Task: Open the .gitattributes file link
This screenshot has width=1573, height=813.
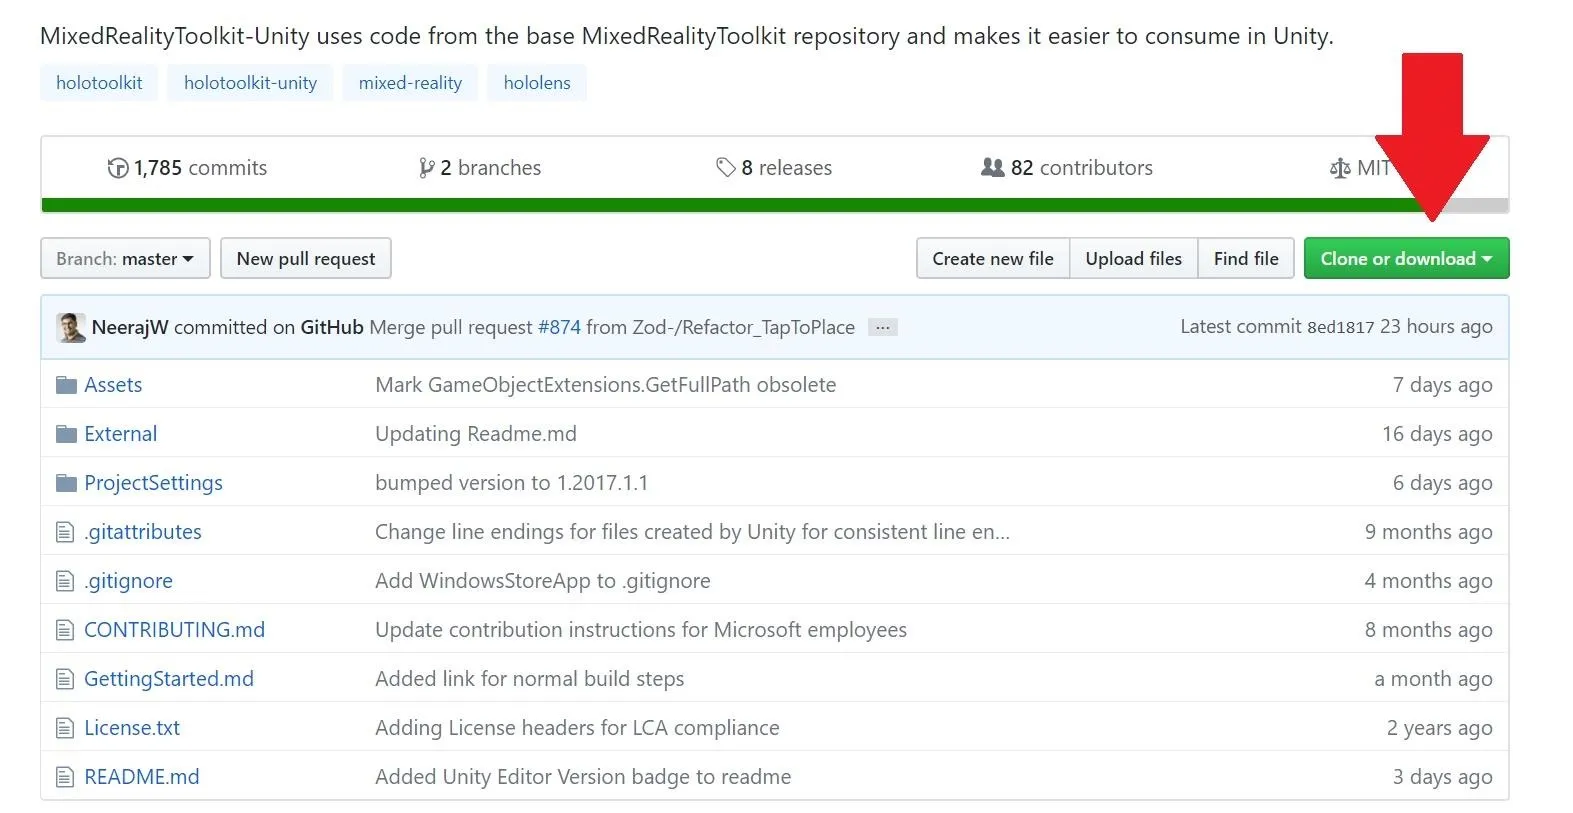Action: [x=143, y=532]
